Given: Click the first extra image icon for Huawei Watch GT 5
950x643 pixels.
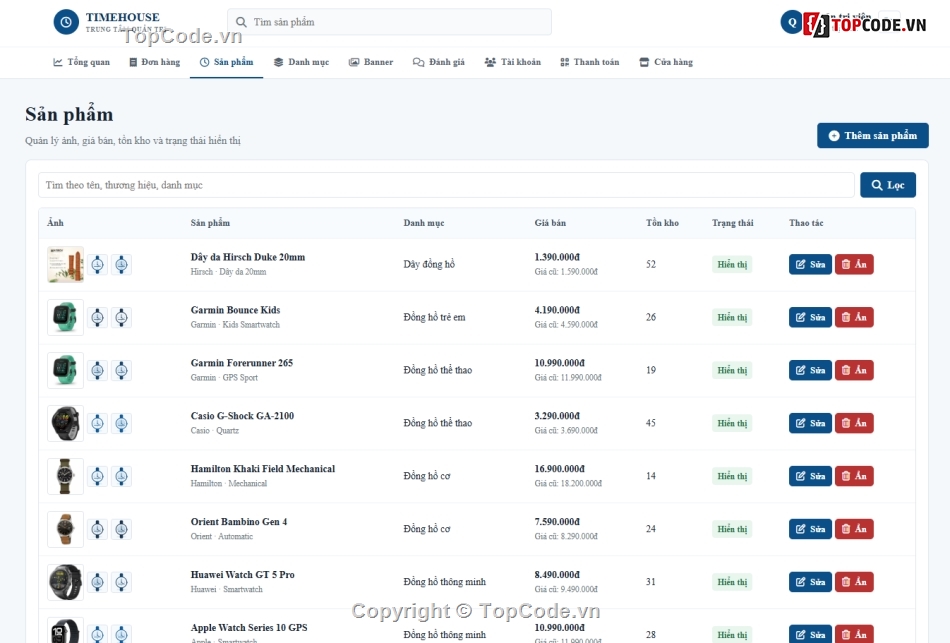Looking at the screenshot, I should (x=98, y=582).
